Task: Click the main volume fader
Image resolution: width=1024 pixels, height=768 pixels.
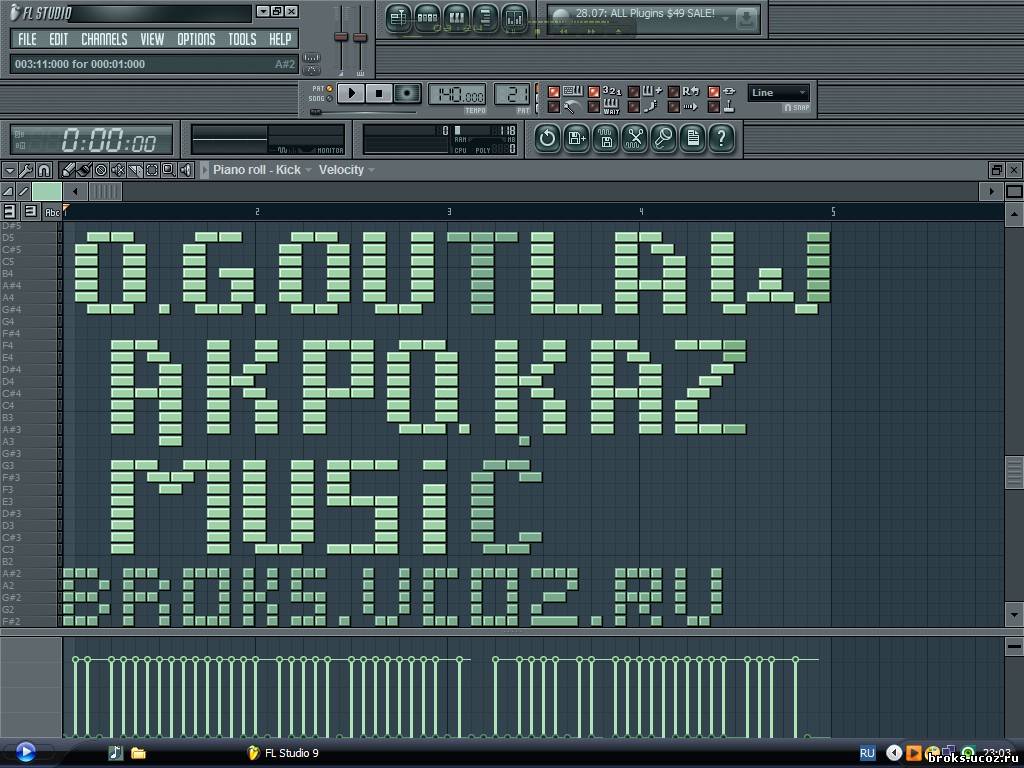Action: (x=341, y=37)
